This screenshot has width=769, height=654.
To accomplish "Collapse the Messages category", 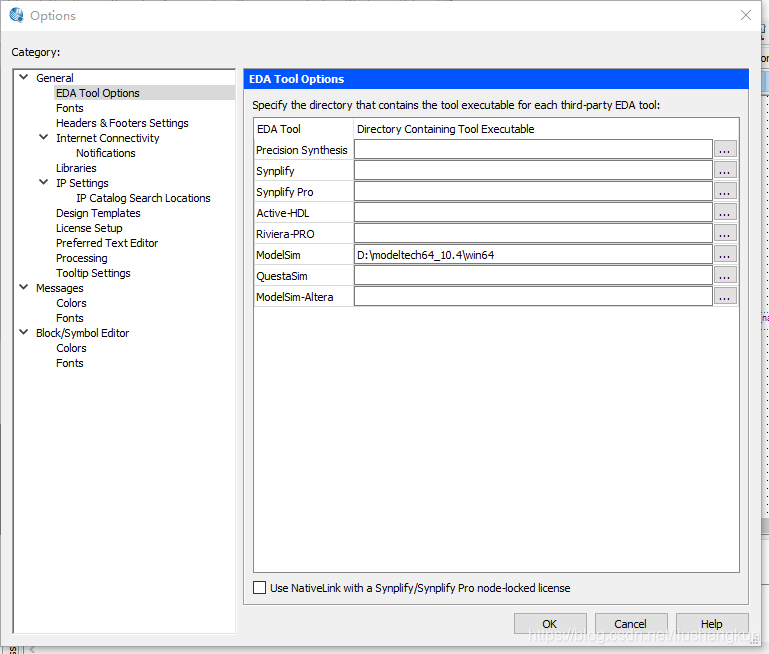I will coord(24,287).
